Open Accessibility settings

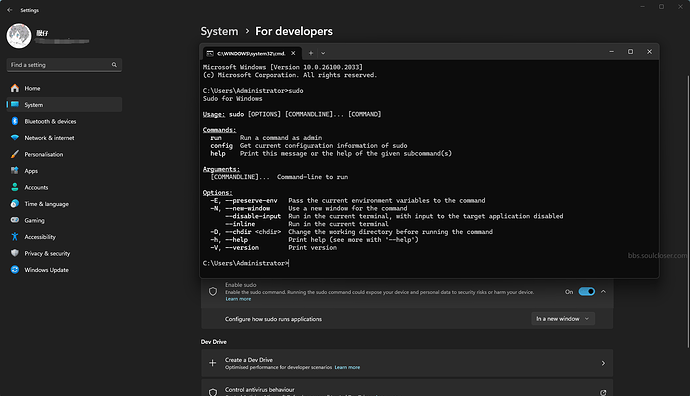tap(64, 237)
